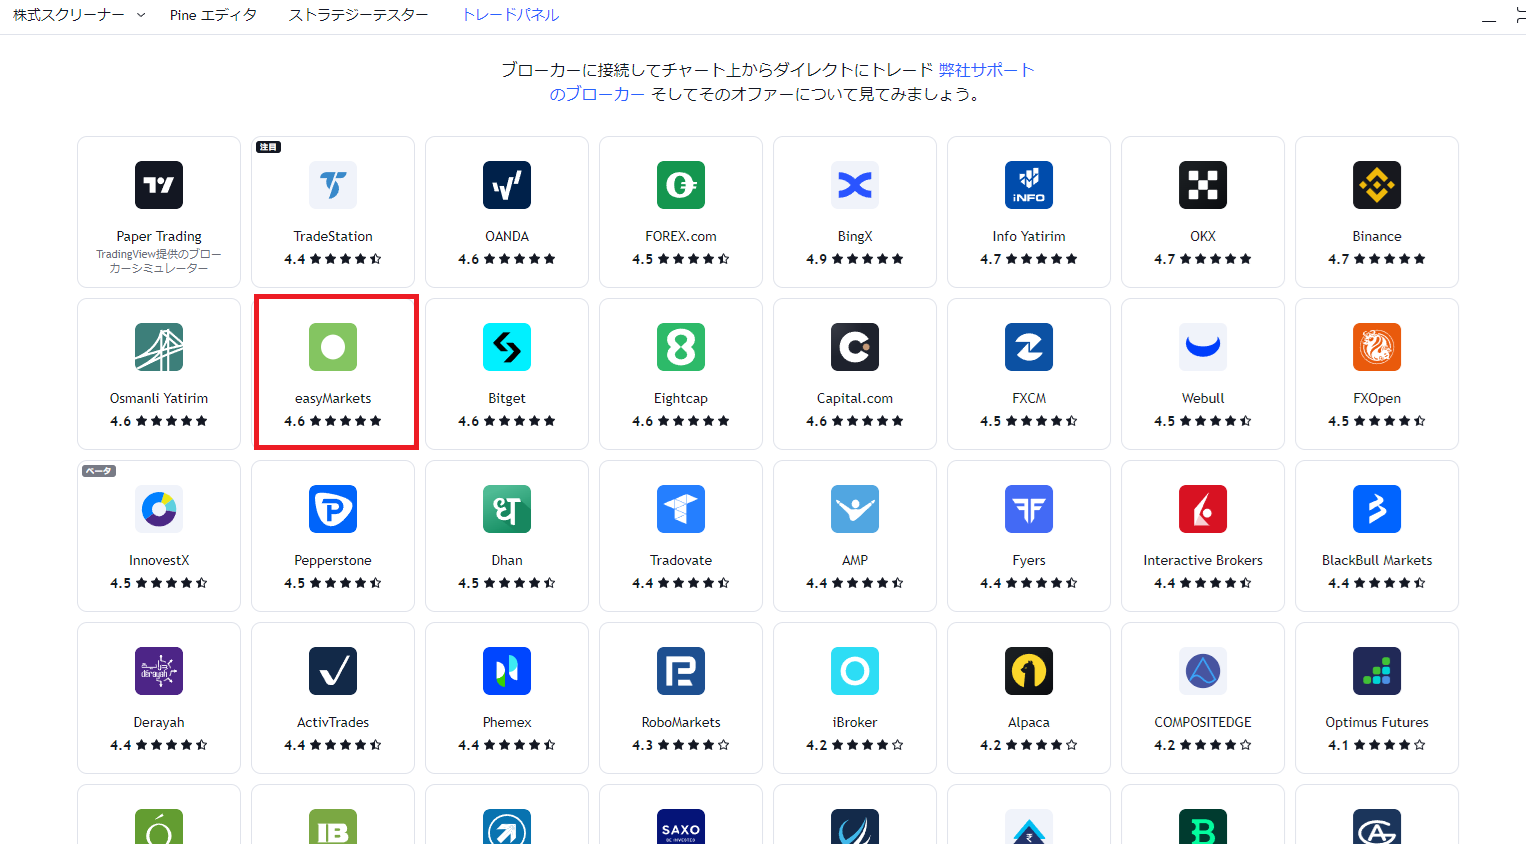Click the Info Yatirim logo
The height and width of the screenshot is (844, 1526).
(x=1029, y=185)
